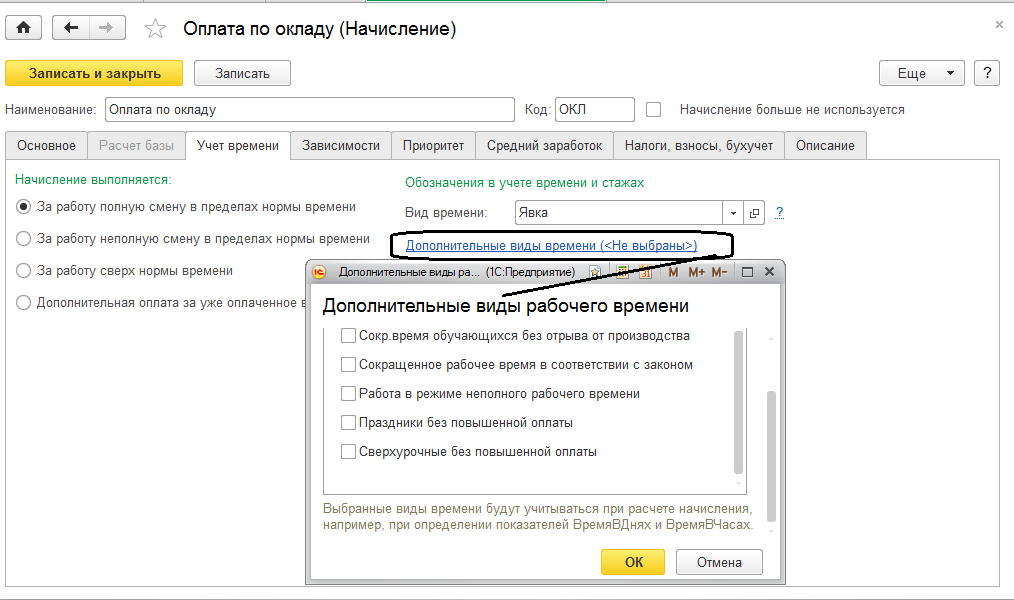Select За работу полную смену radio option

(x=23, y=207)
